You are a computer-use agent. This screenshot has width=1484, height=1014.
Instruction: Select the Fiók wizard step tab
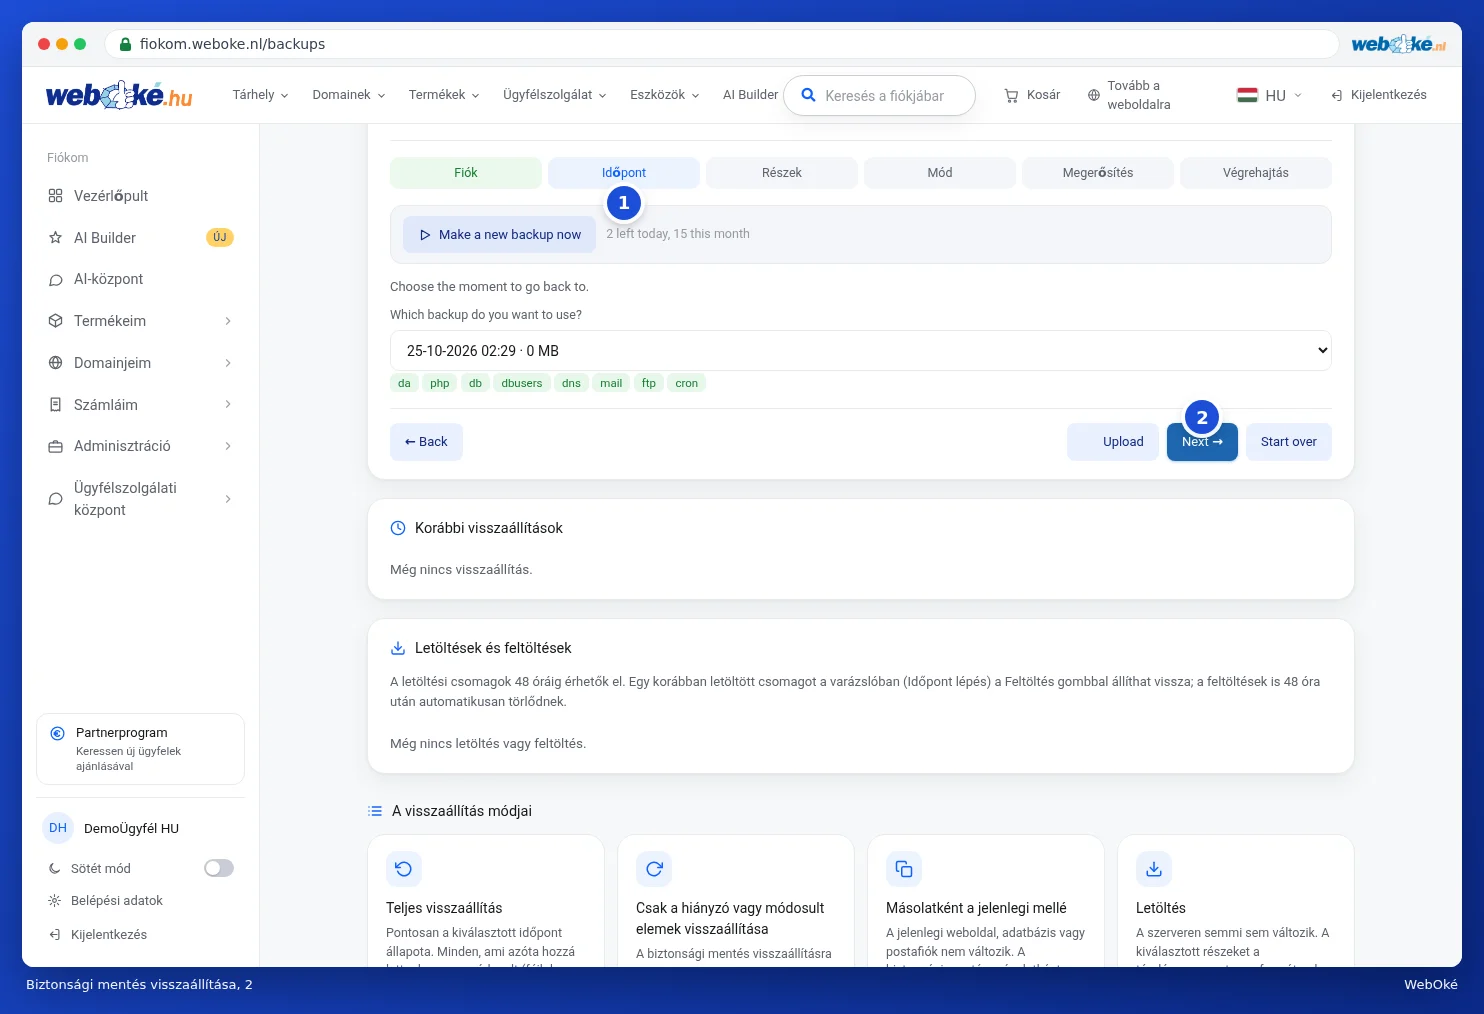coord(466,173)
